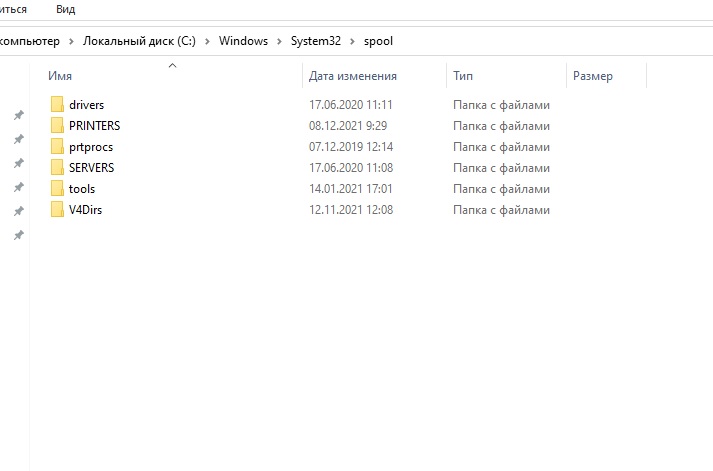Select the V4Dirs folder icon
Image resolution: width=713 pixels, height=471 pixels.
click(x=57, y=210)
